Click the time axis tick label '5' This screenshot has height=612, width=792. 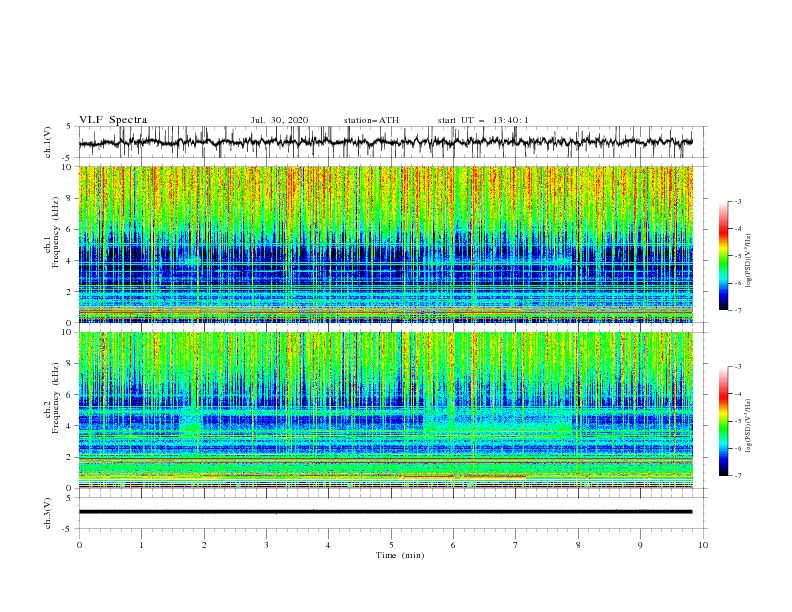[391, 545]
